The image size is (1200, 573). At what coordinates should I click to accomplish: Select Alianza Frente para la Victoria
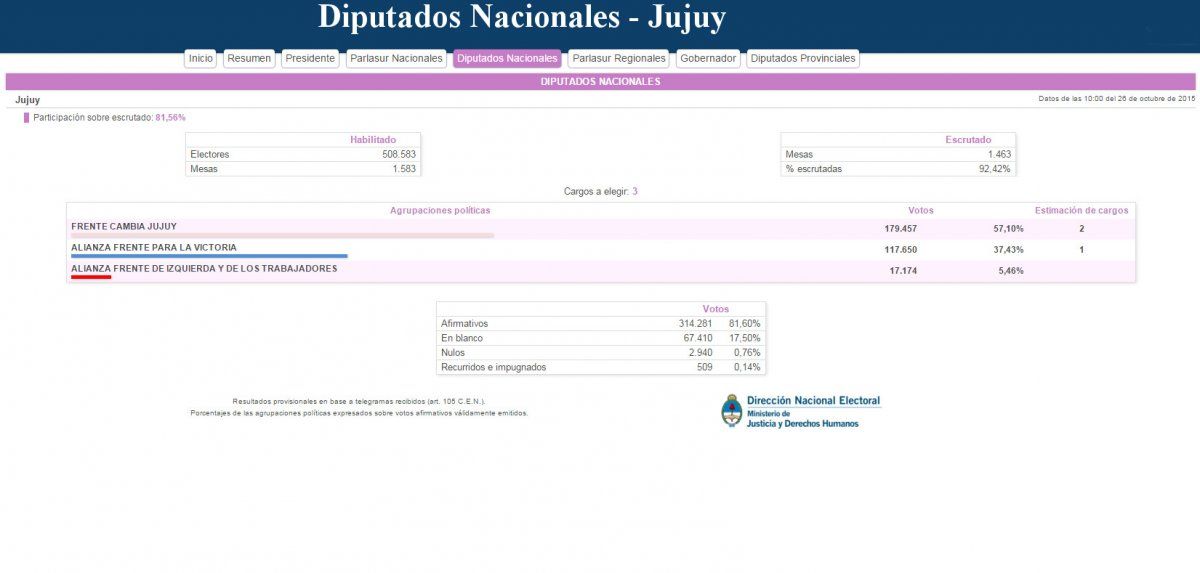pyautogui.click(x=154, y=247)
